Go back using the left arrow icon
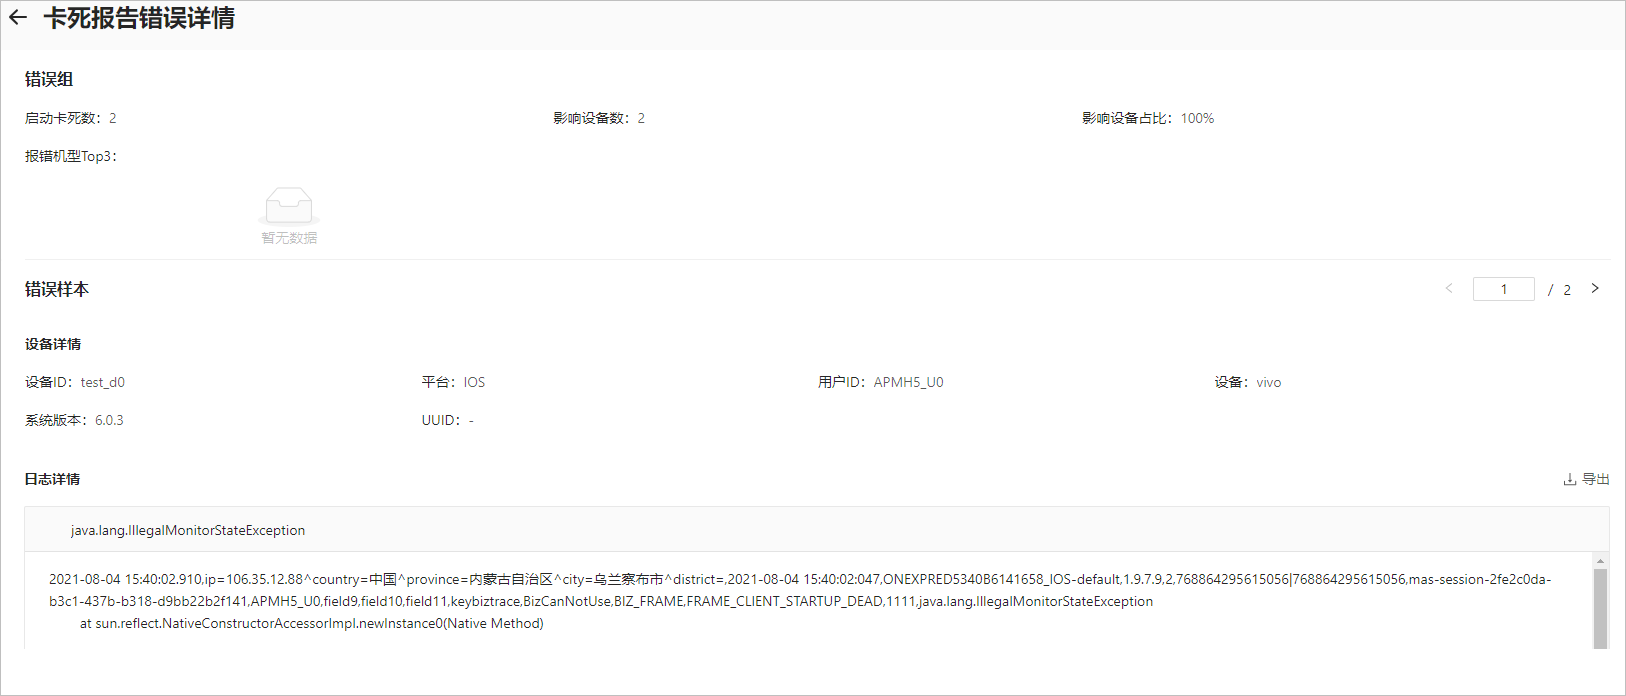This screenshot has width=1626, height=696. click(x=18, y=17)
